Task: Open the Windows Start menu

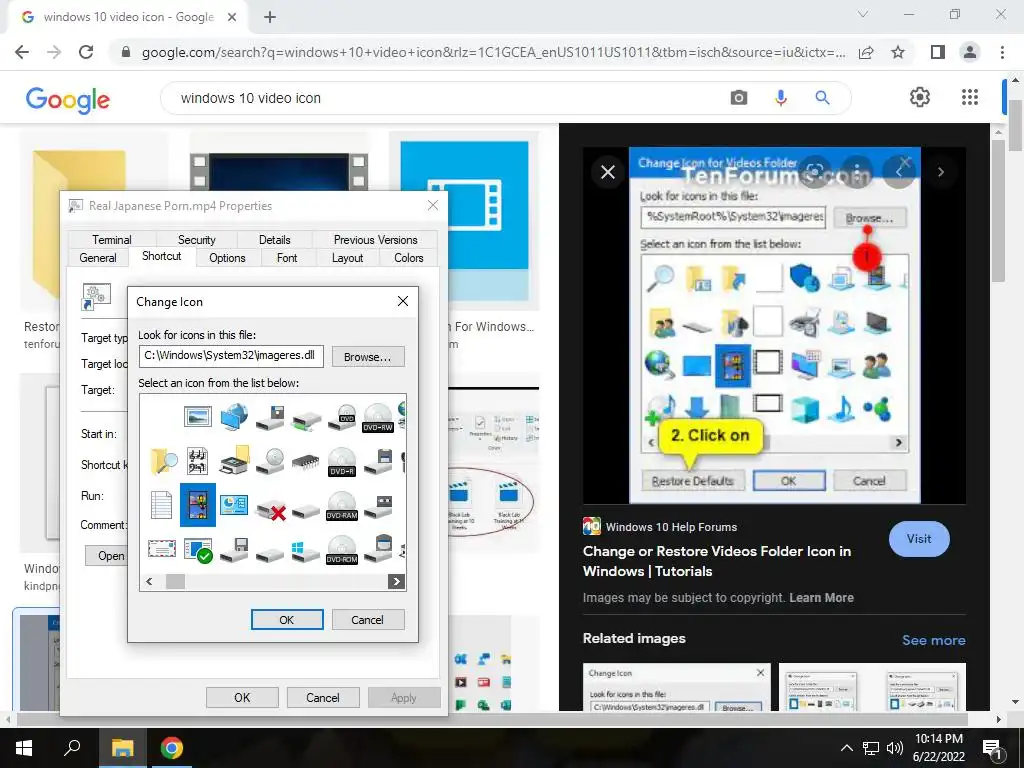Action: 24,748
